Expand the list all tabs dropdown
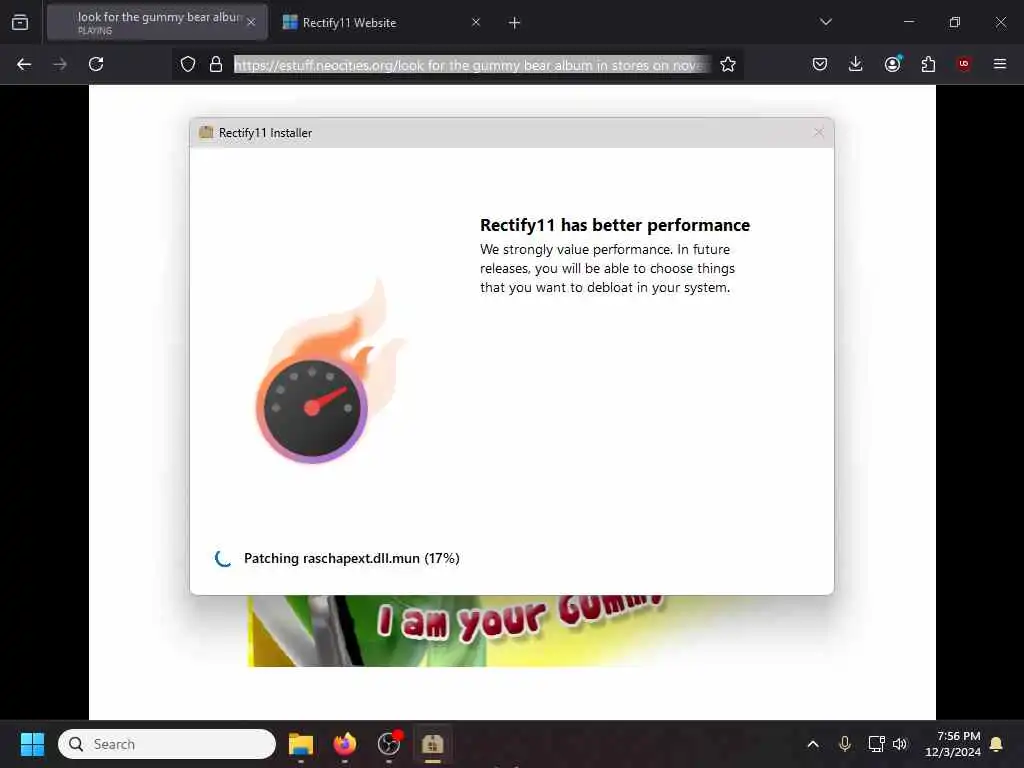The image size is (1024, 768). pyautogui.click(x=826, y=22)
